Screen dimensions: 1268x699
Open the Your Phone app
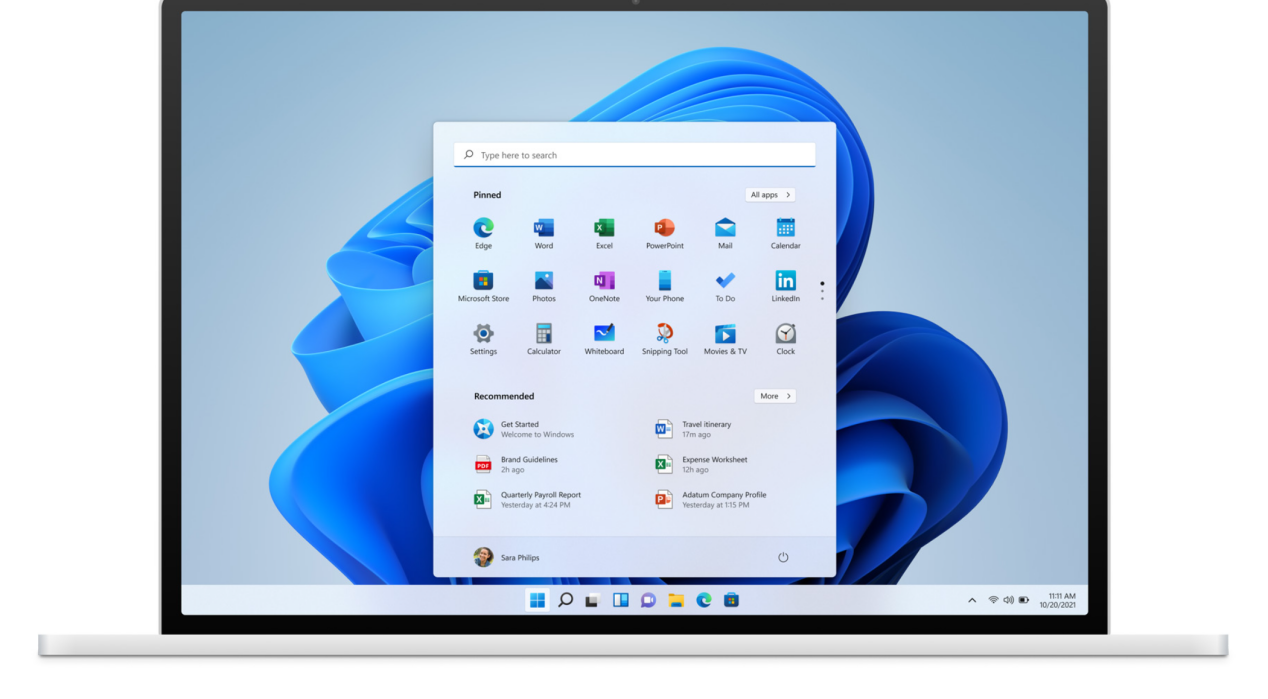coord(665,286)
